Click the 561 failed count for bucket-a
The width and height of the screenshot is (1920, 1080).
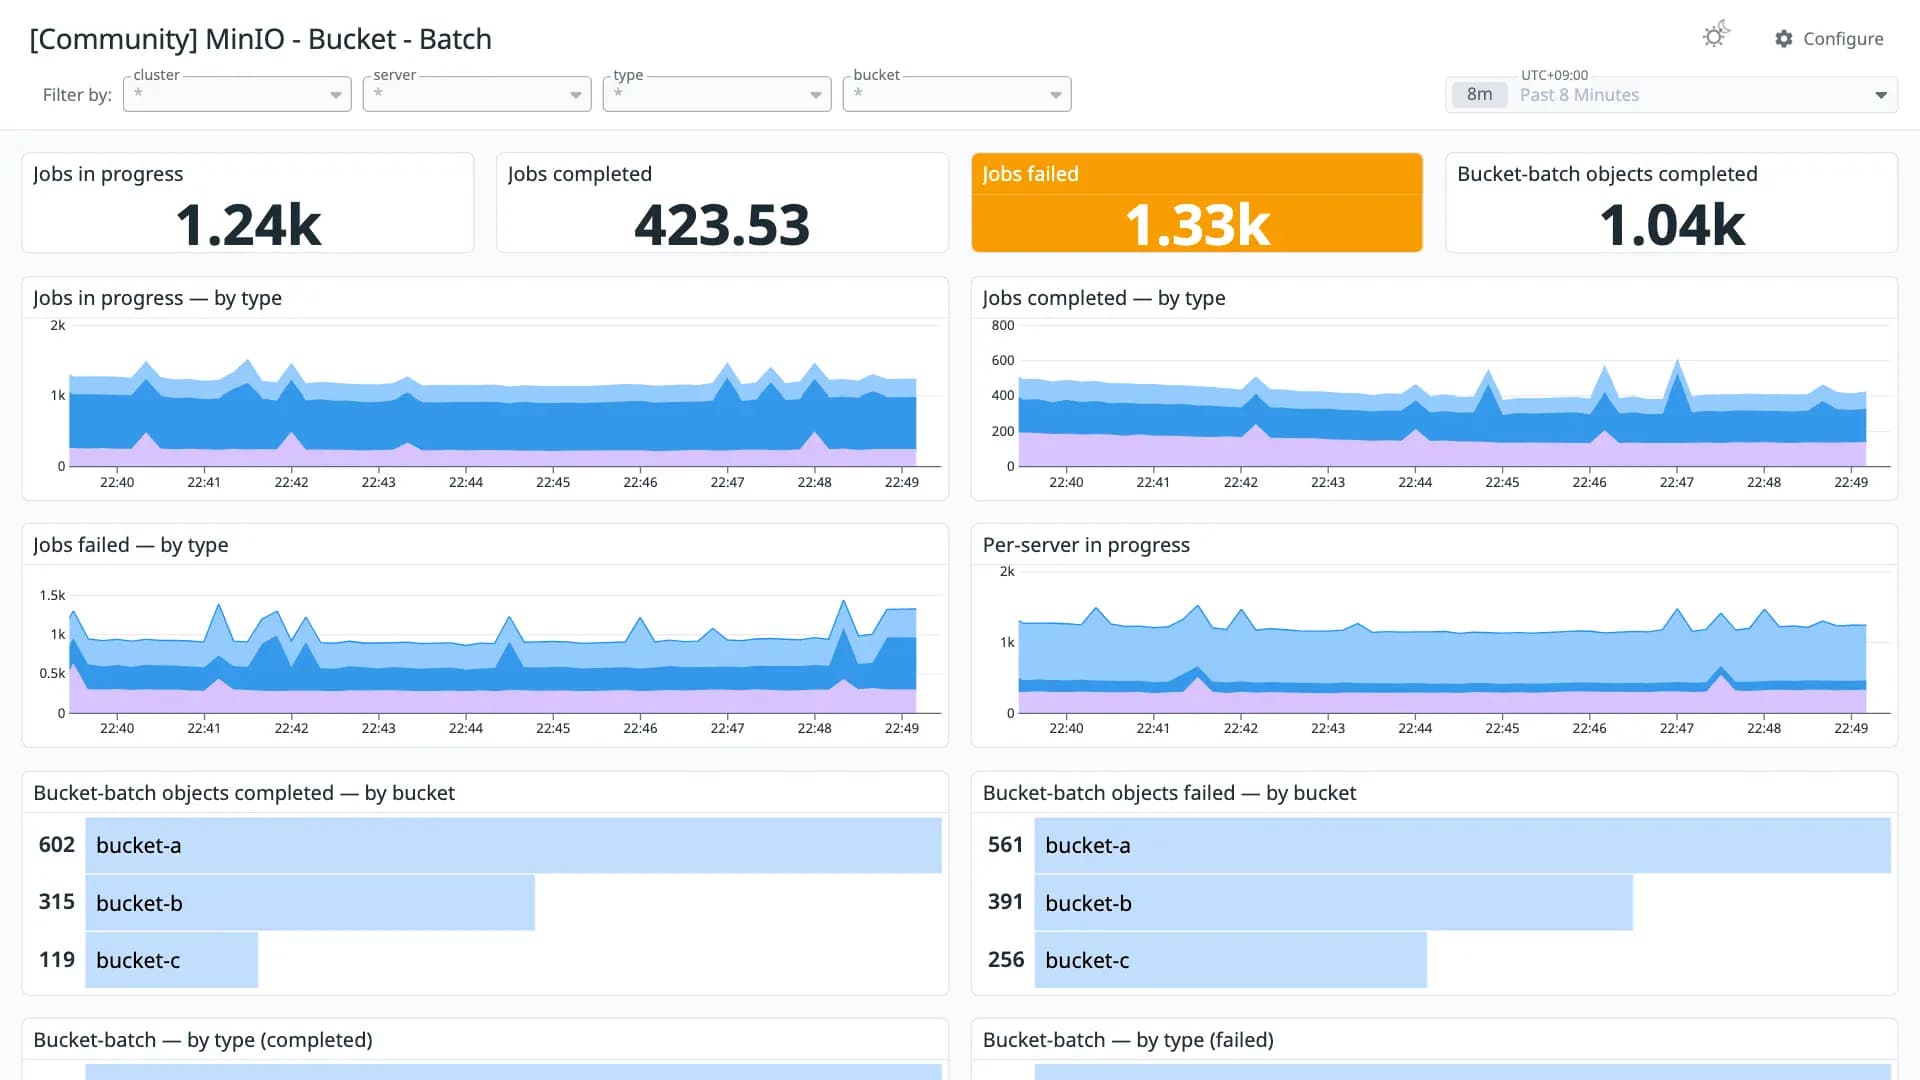pos(1006,845)
